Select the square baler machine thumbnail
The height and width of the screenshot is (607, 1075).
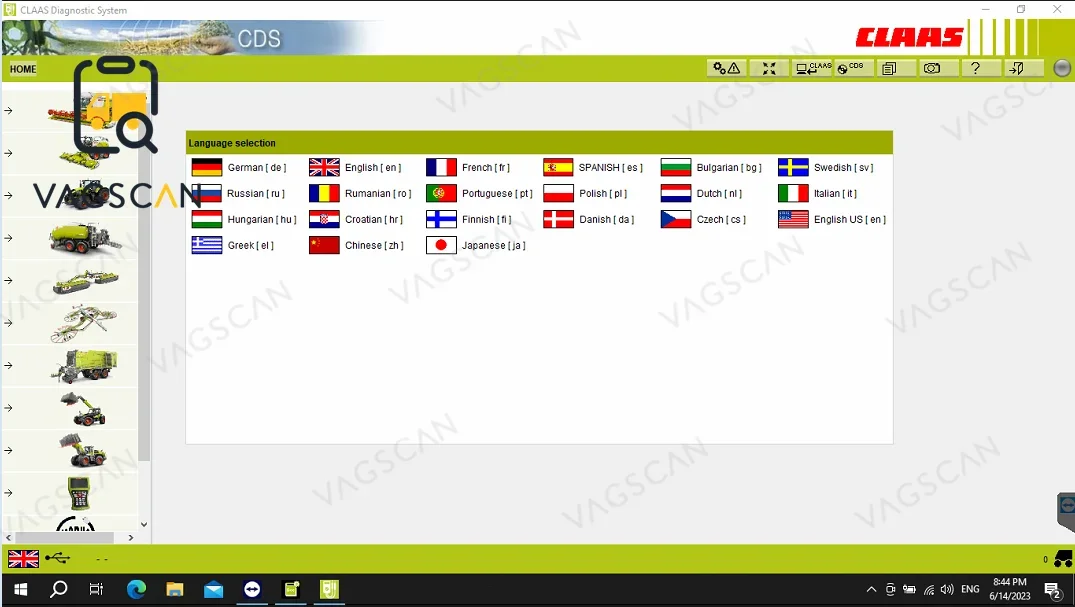(x=85, y=238)
